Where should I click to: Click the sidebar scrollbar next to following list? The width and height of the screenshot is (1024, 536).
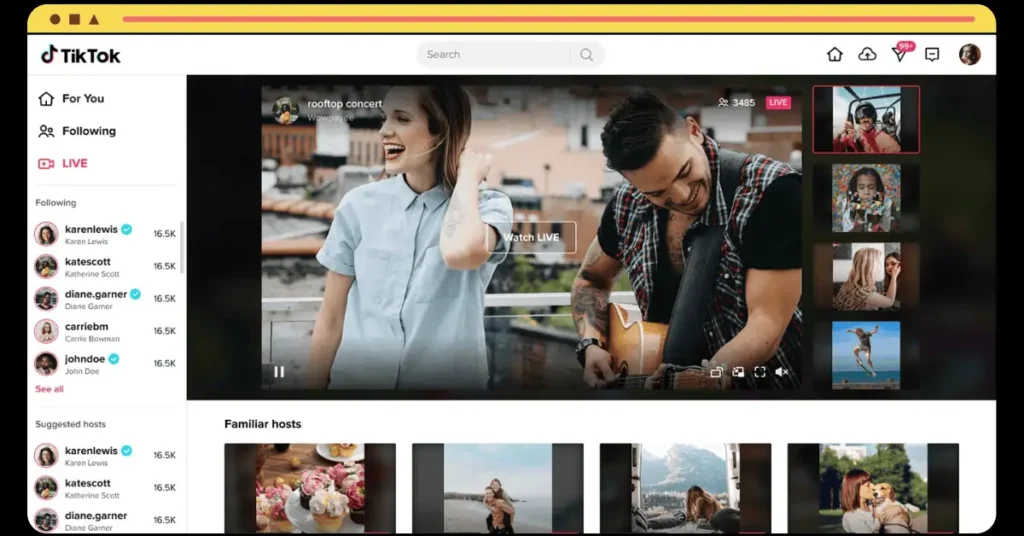coord(182,248)
